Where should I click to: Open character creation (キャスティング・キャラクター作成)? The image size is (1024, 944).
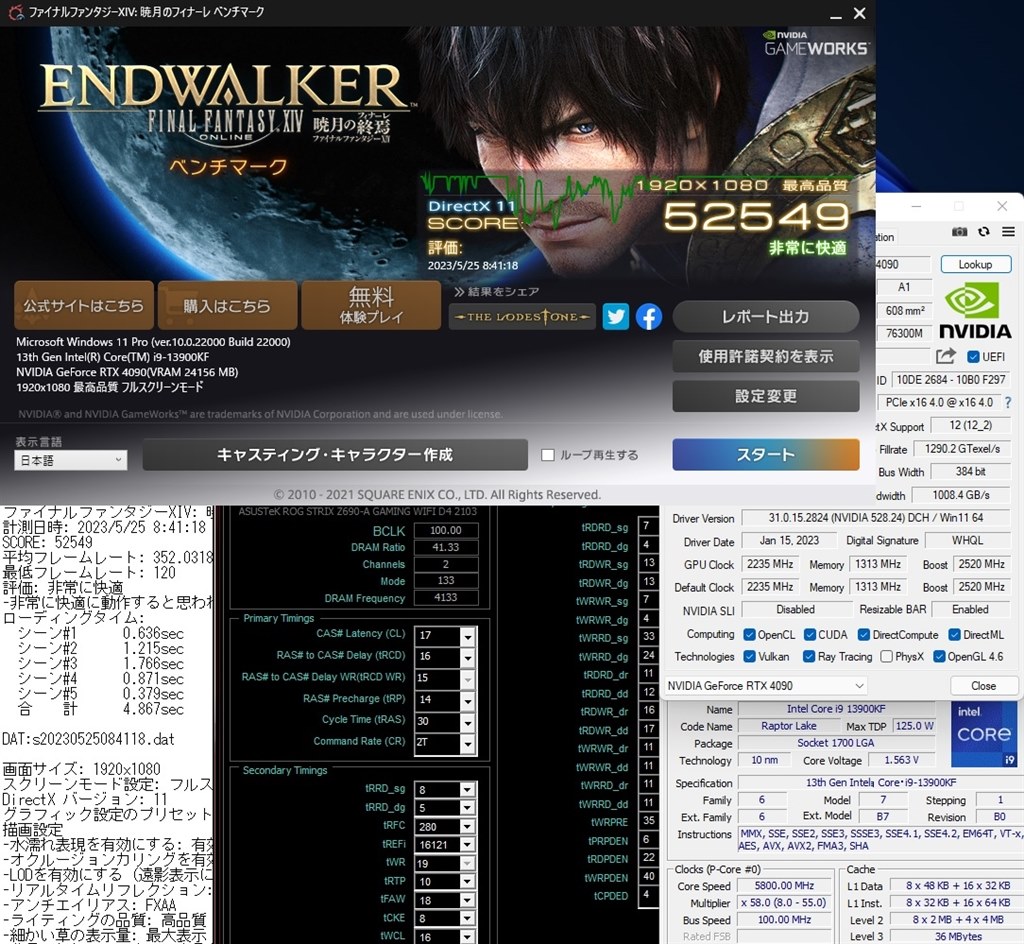[335, 454]
